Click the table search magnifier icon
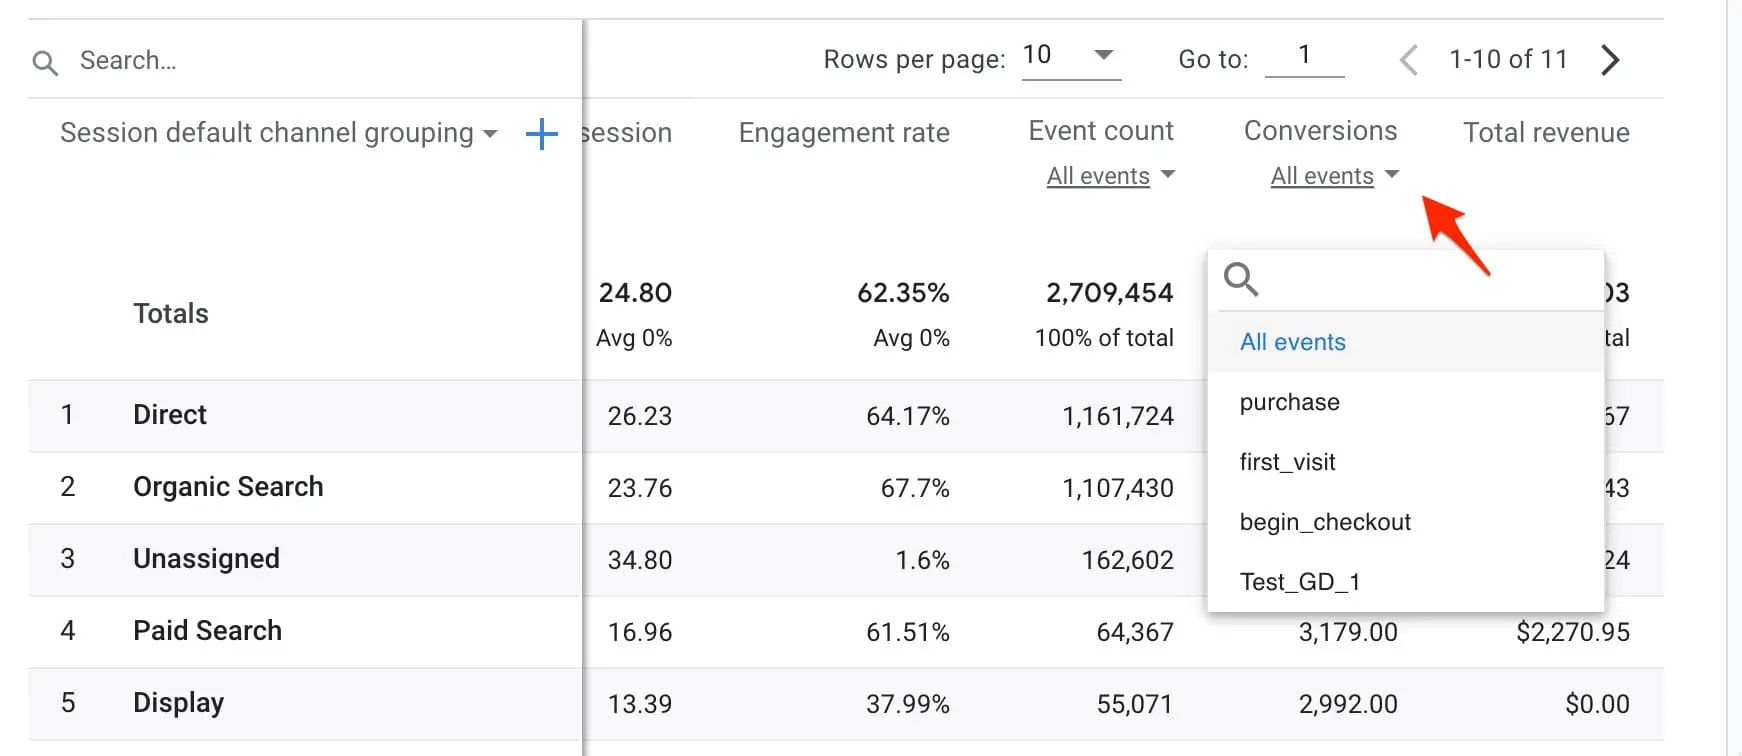This screenshot has height=756, width=1742. pos(45,63)
